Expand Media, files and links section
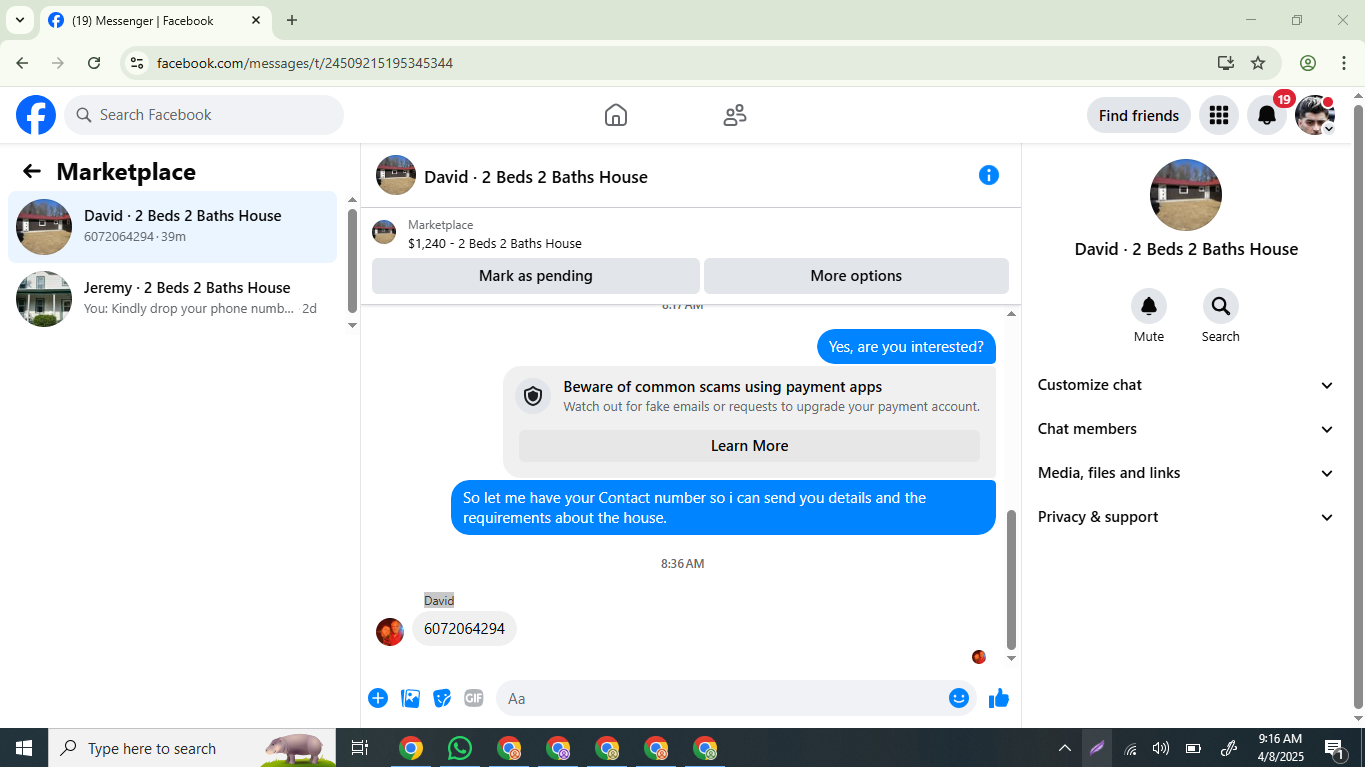 click(x=1186, y=473)
